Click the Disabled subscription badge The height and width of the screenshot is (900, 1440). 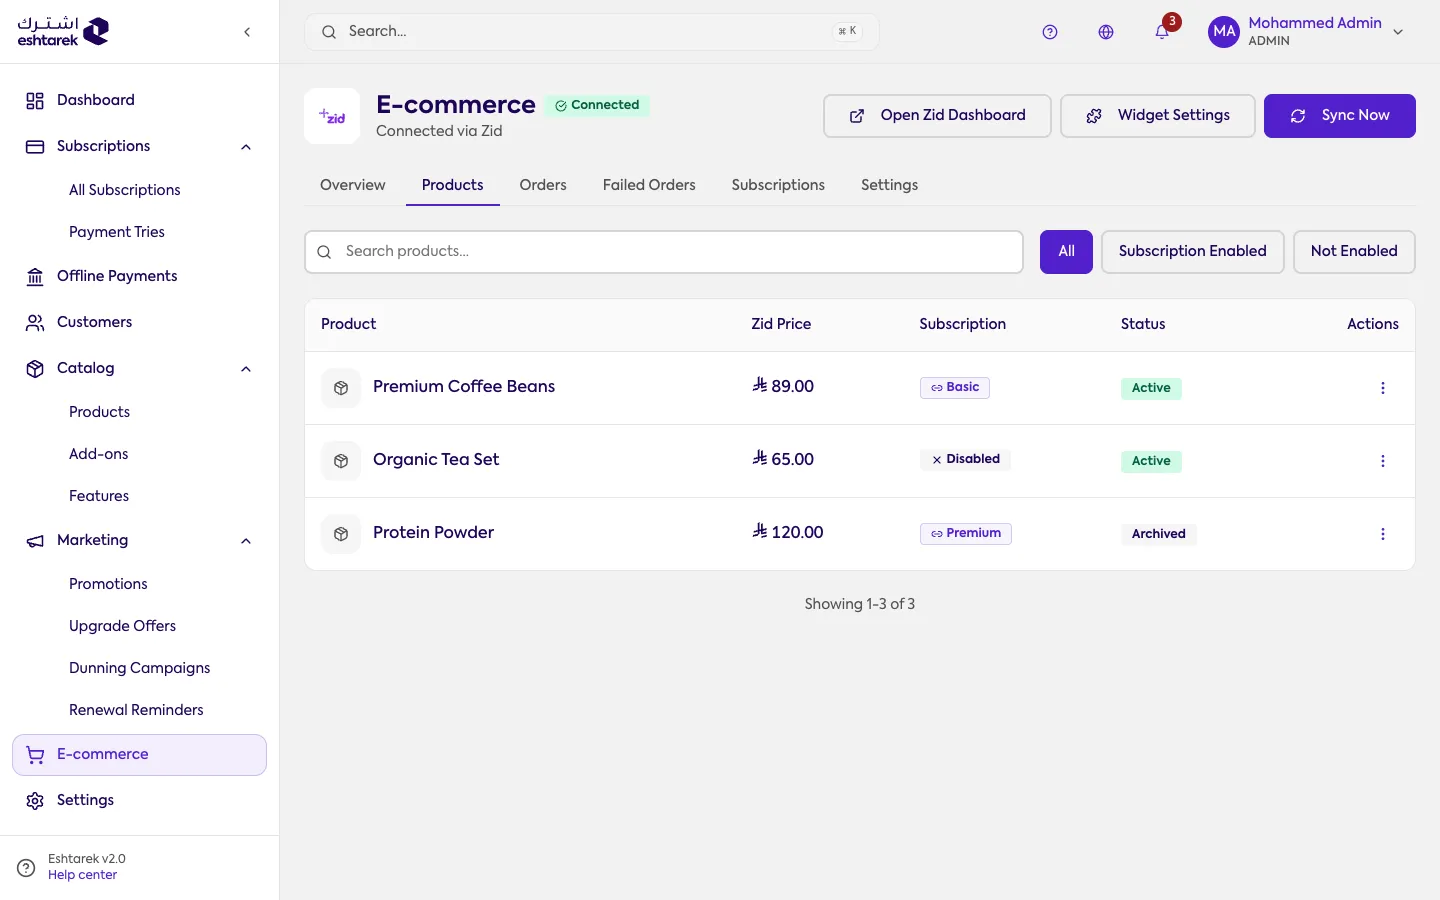coord(965,460)
